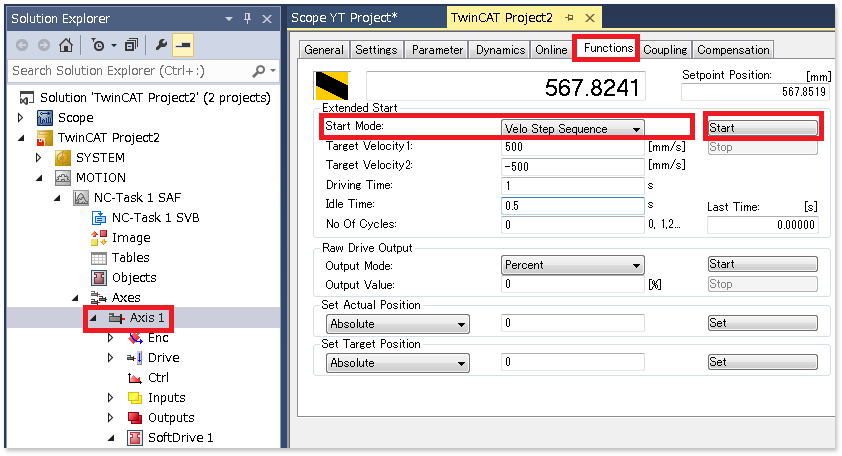Click Stop button in Extended Start
Viewport: 842px width, 456px height.
coord(763,147)
